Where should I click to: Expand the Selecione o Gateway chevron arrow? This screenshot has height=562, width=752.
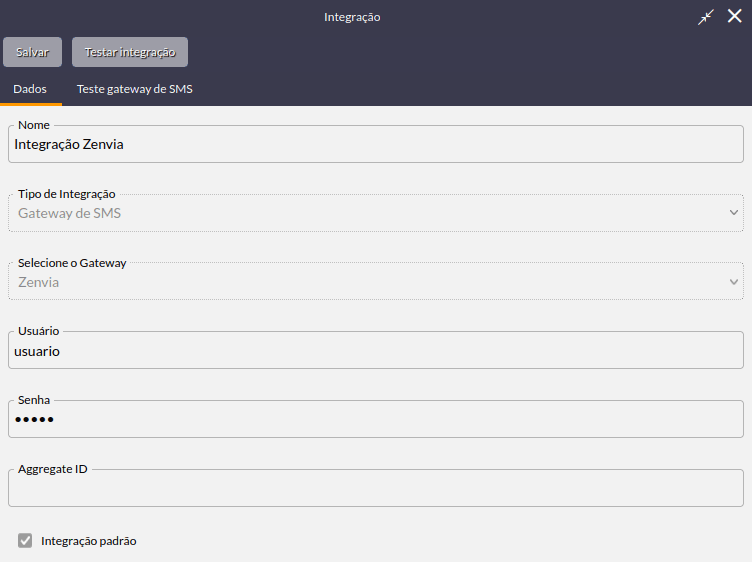coord(733,281)
